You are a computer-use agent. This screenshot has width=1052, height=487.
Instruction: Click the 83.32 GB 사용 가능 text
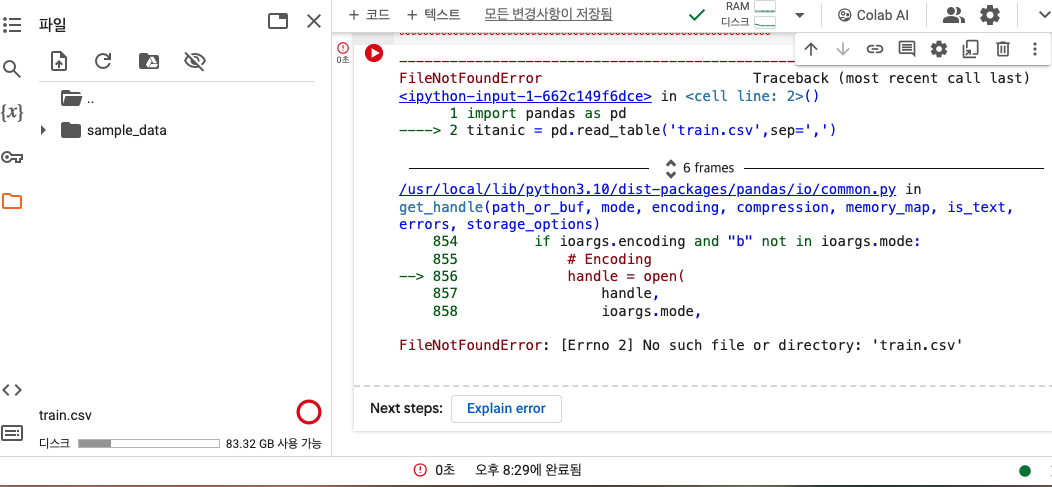(x=274, y=443)
